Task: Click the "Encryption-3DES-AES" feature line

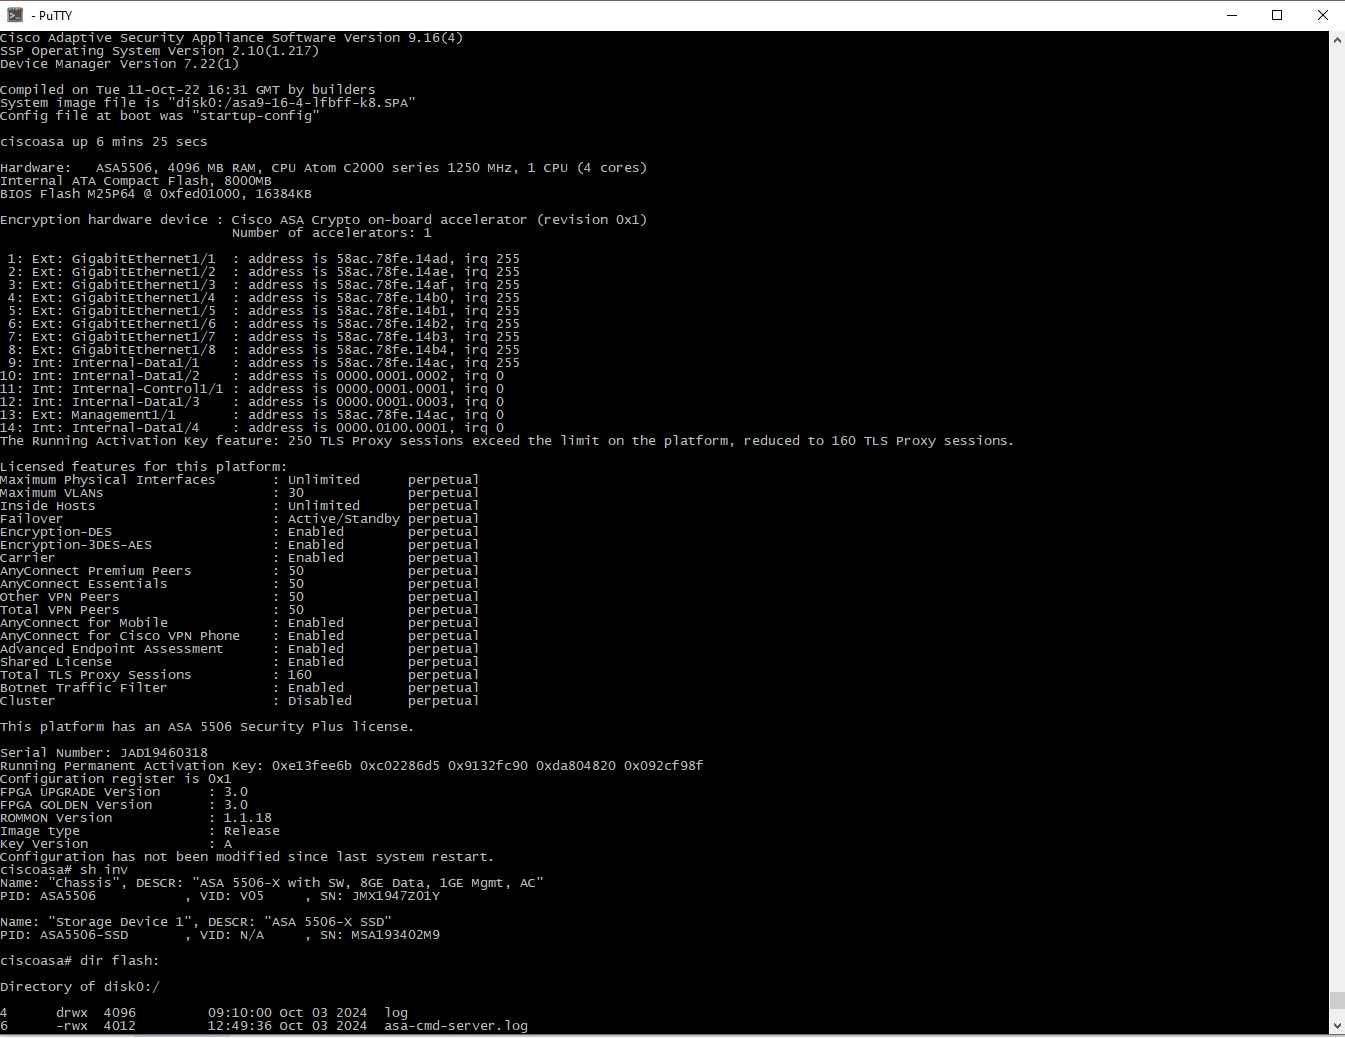Action: 240,545
